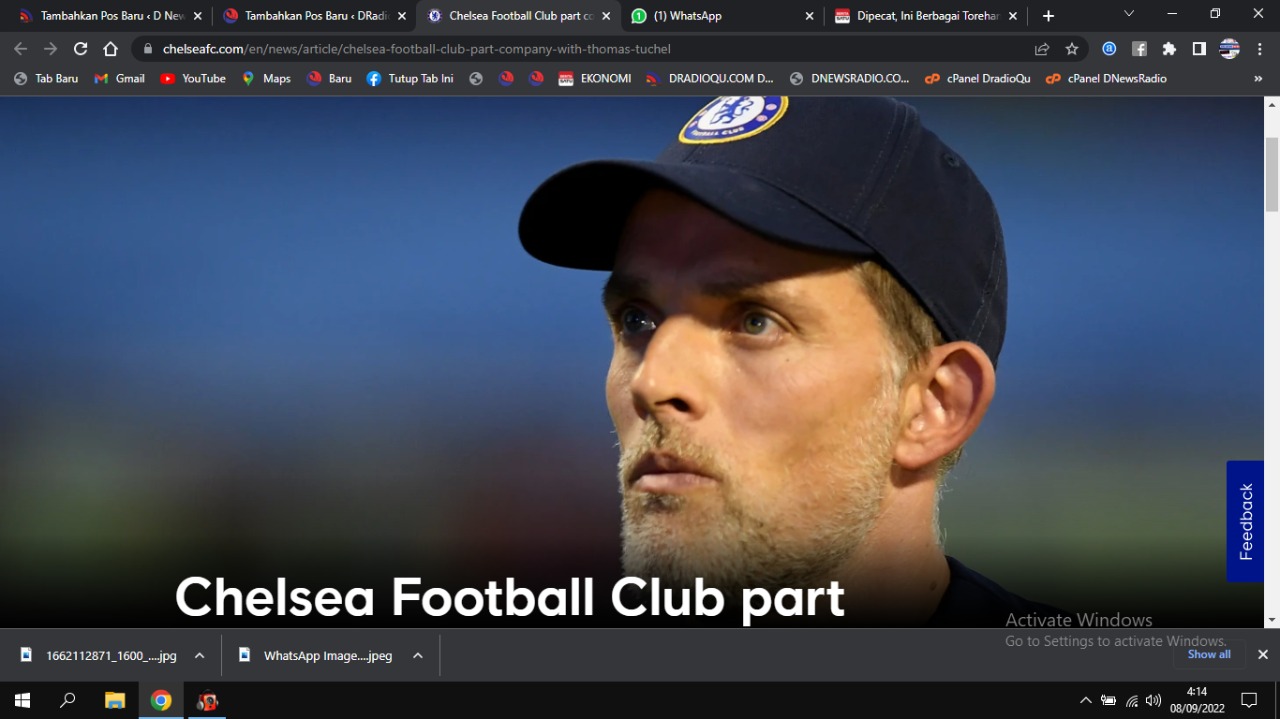Screen dimensions: 1280x719
Task: Open the Chrome three-dot menu
Action: (x=1260, y=49)
